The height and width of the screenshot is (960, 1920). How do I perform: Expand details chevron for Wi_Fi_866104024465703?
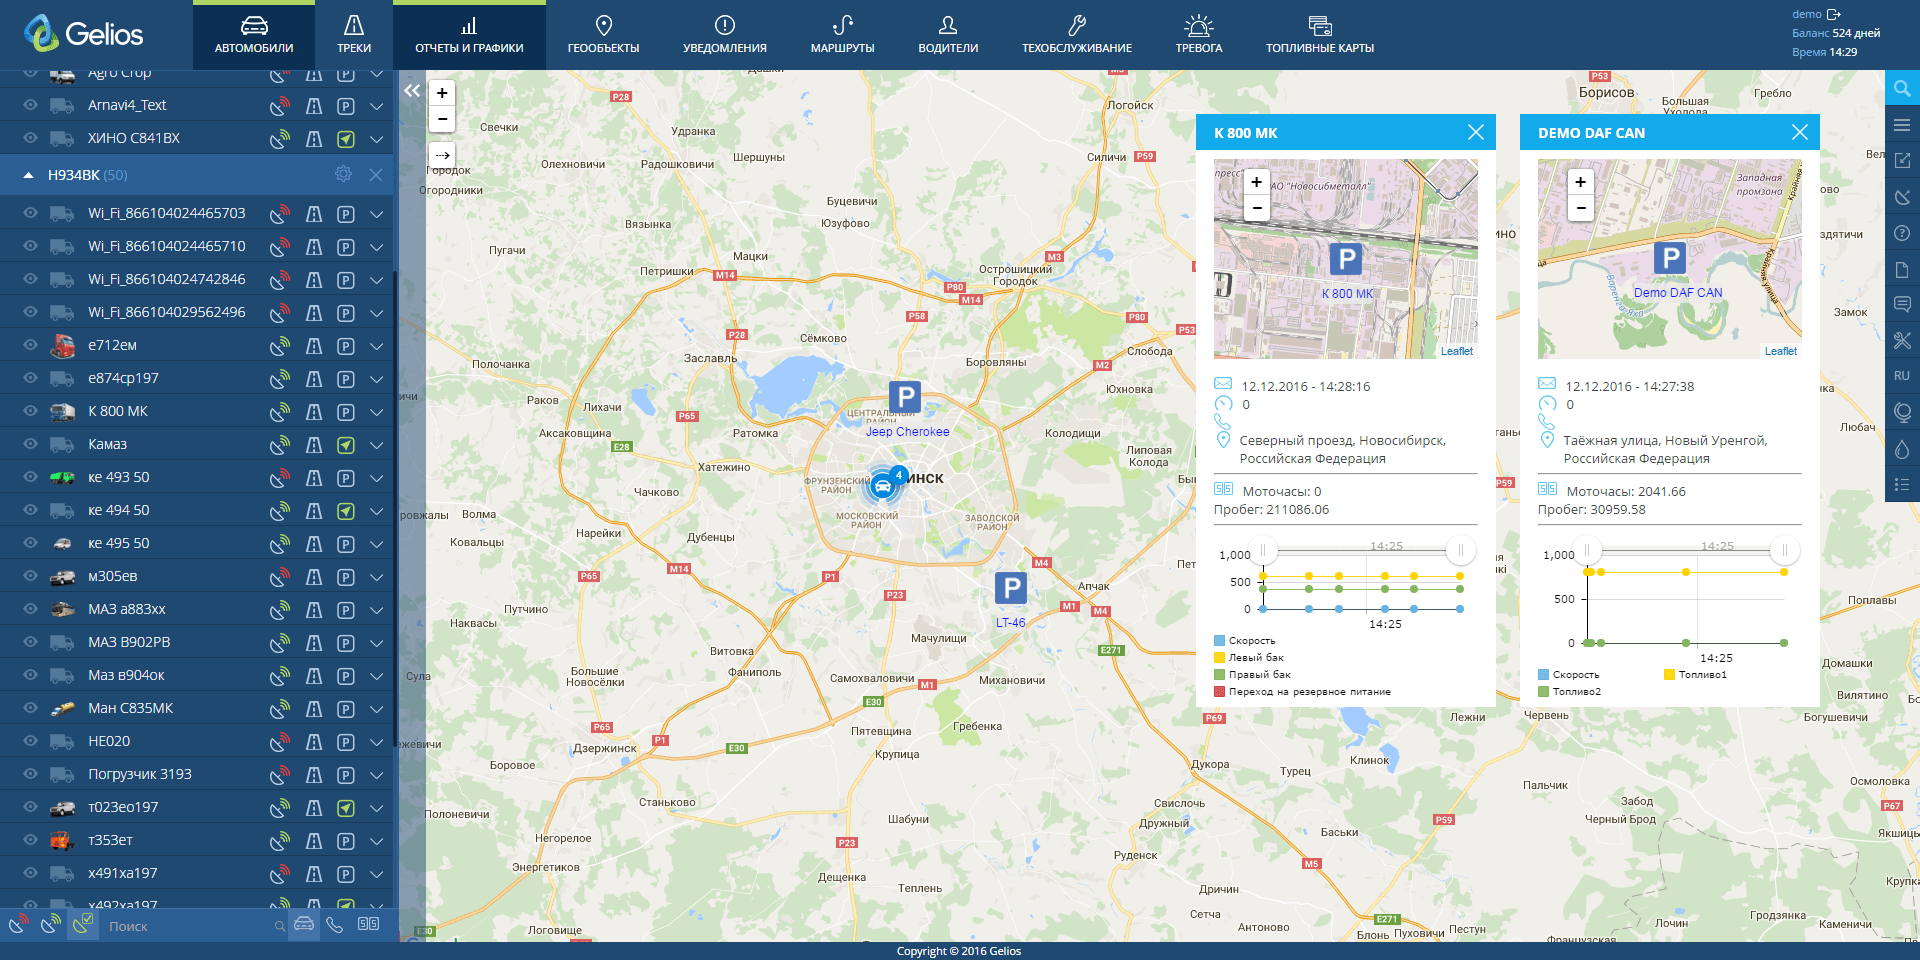(377, 214)
